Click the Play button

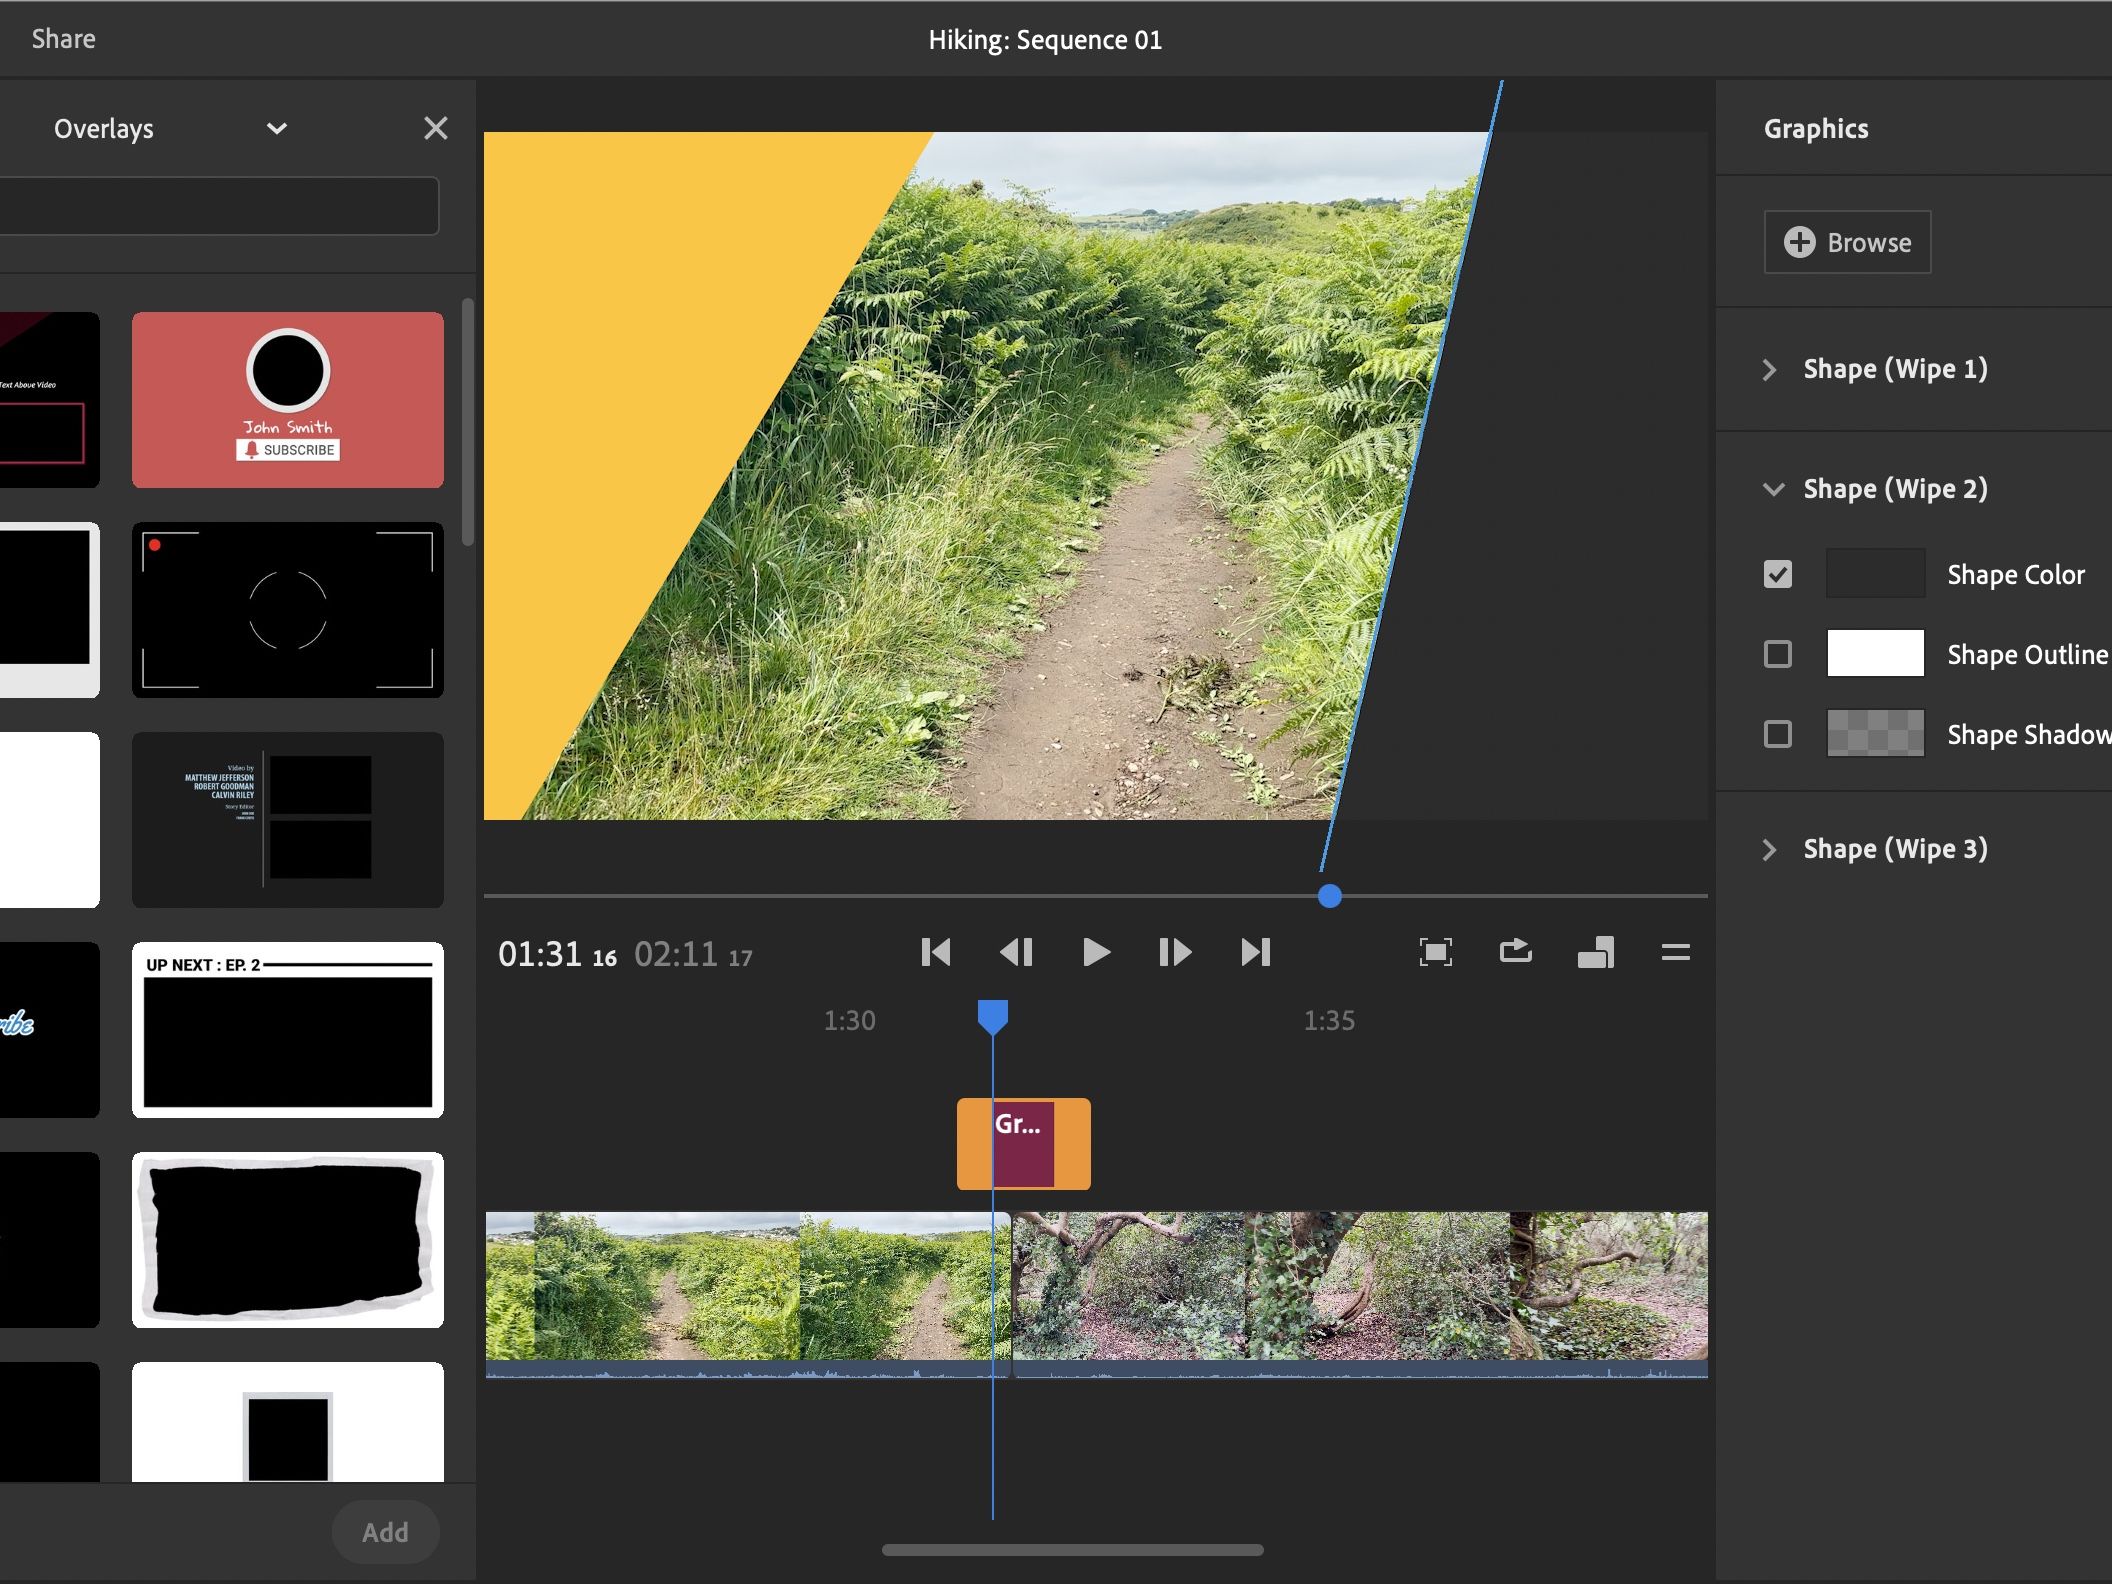1096,952
